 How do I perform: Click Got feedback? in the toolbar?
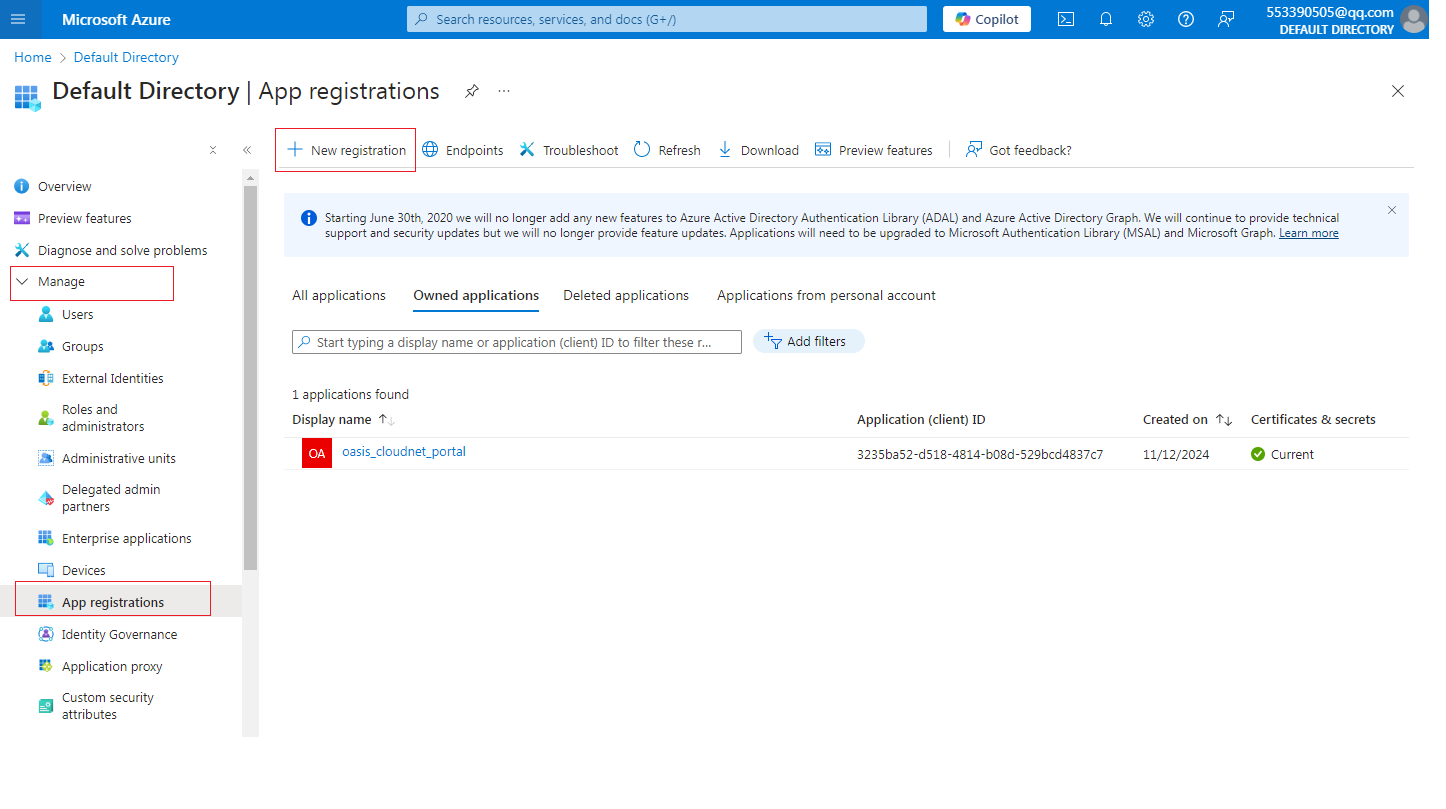pos(1018,150)
